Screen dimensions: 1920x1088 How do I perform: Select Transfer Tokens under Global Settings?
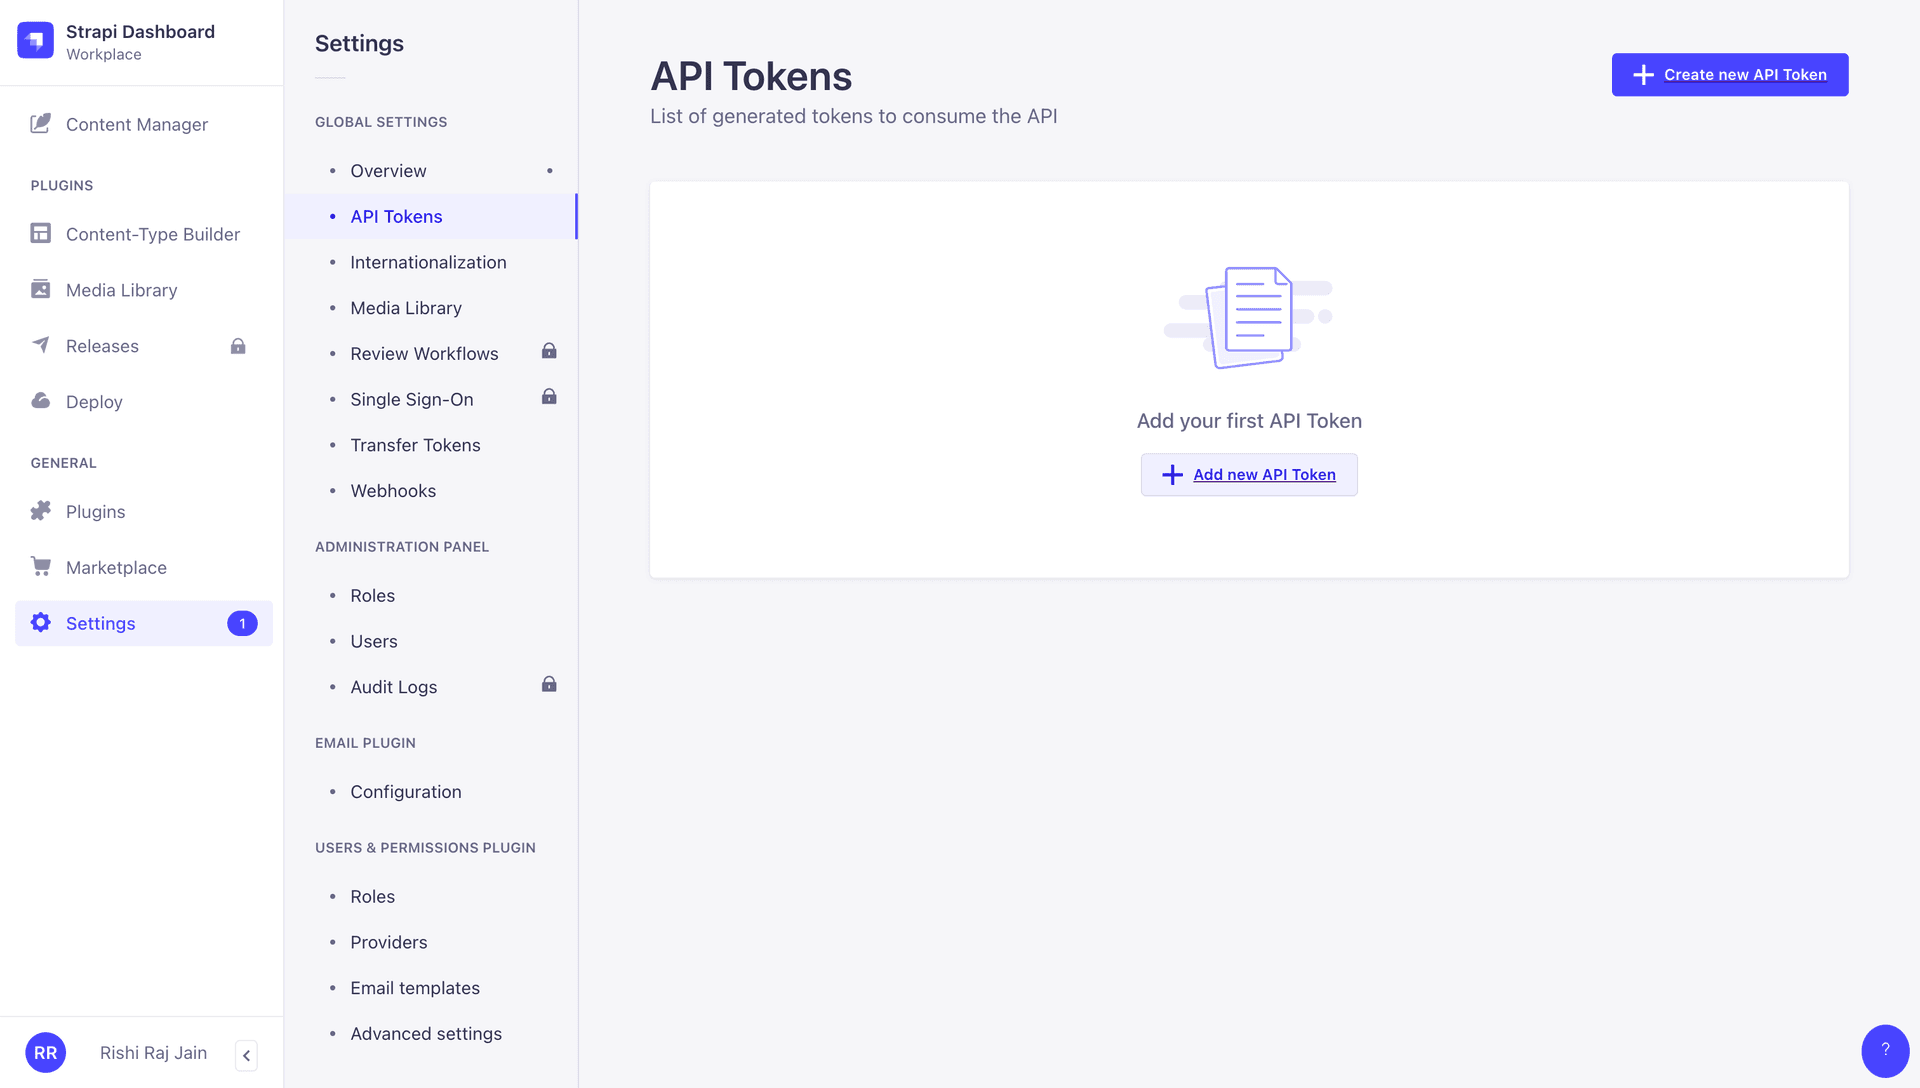click(415, 445)
